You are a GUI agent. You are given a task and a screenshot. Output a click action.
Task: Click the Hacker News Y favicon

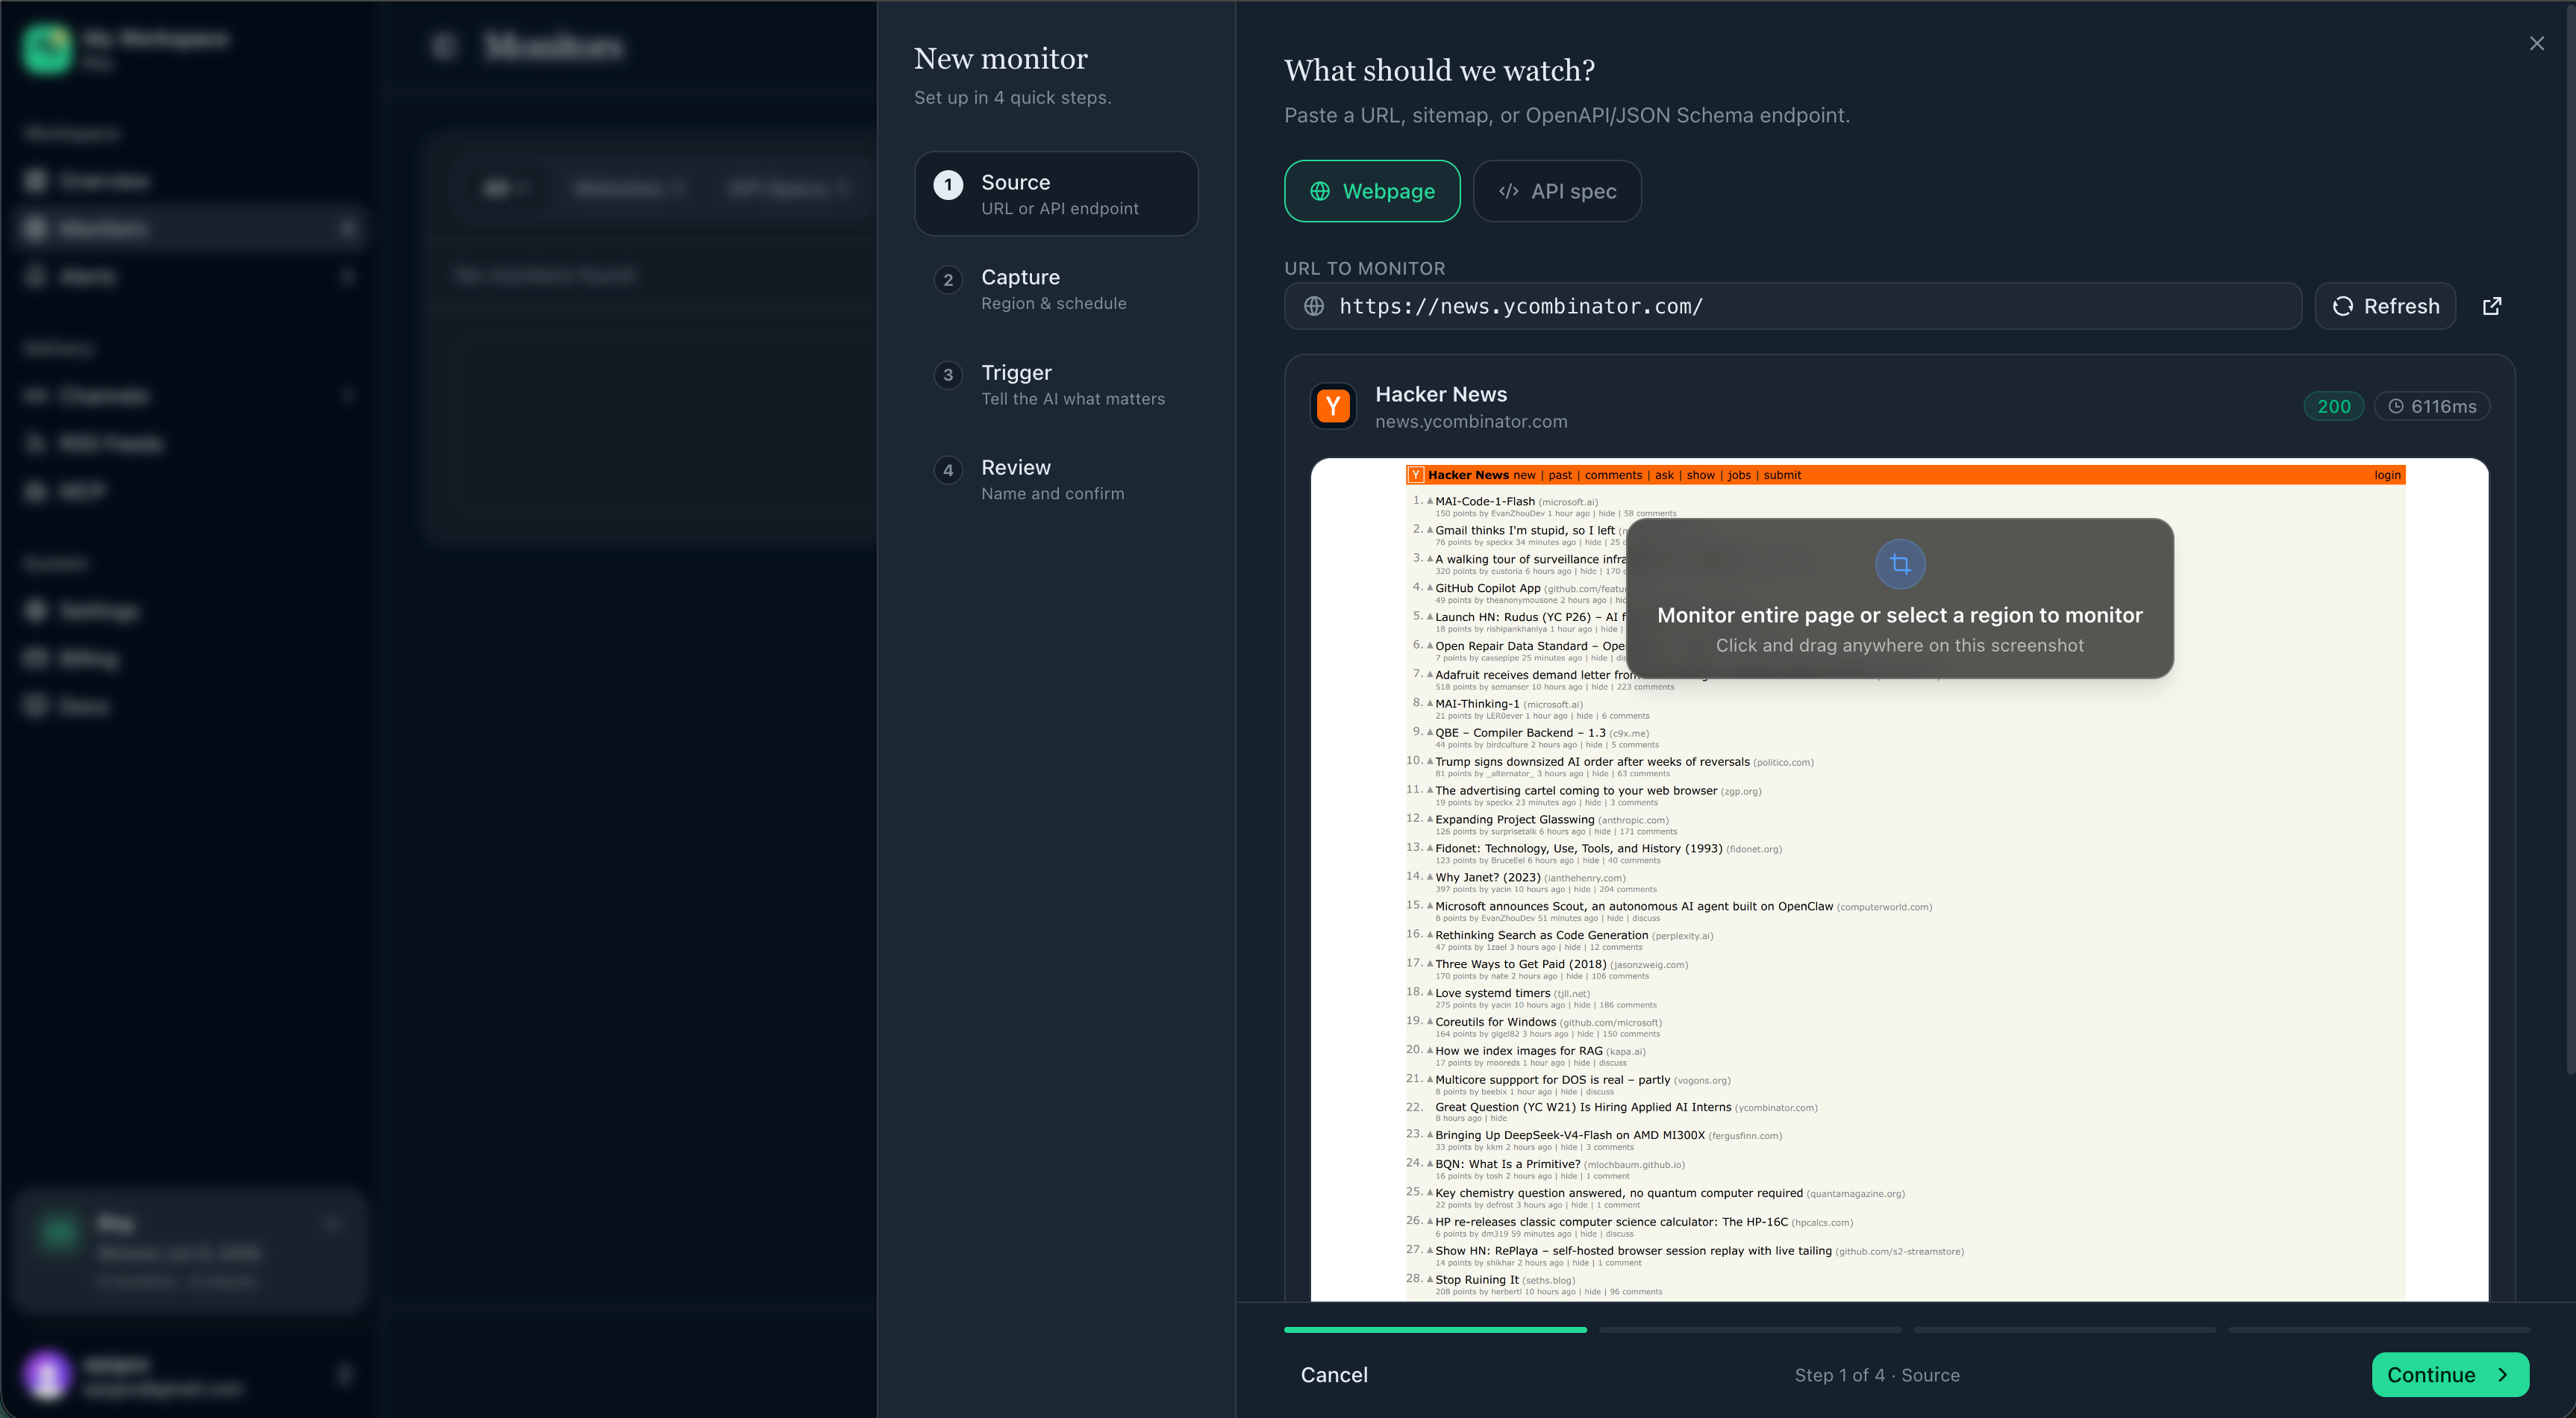pyautogui.click(x=1333, y=406)
